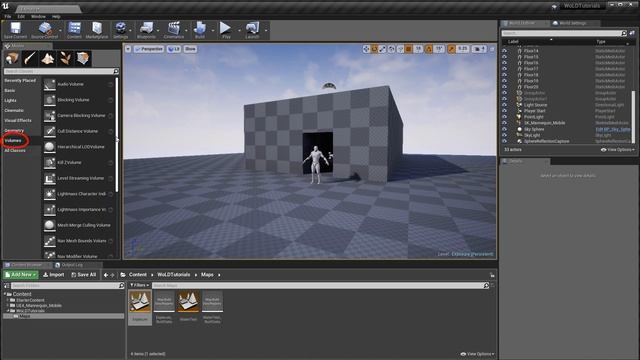This screenshot has height=360, width=640.
Task: Select the Landscape mode icon
Action: [48, 58]
